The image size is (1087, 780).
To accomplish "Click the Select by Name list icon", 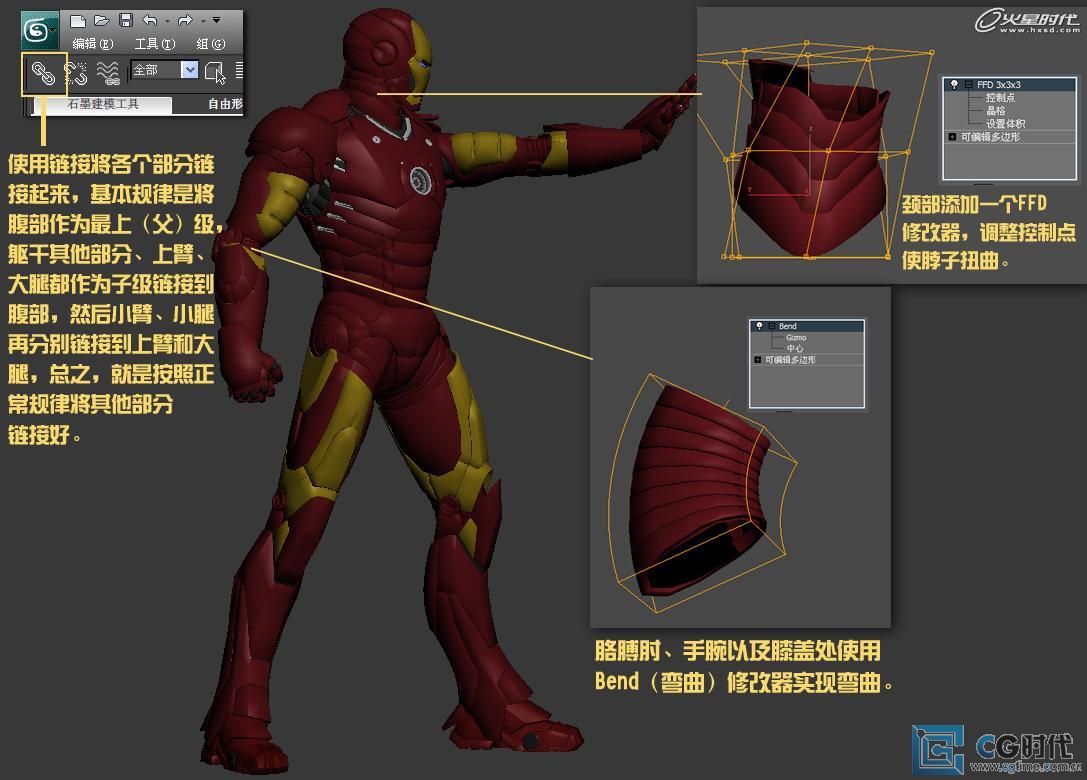I will point(239,71).
